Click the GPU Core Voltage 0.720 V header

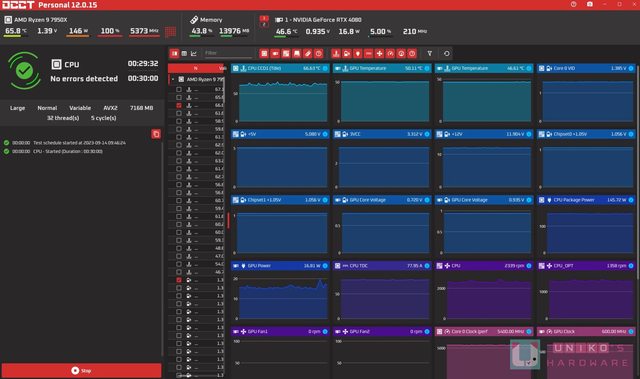(382, 200)
